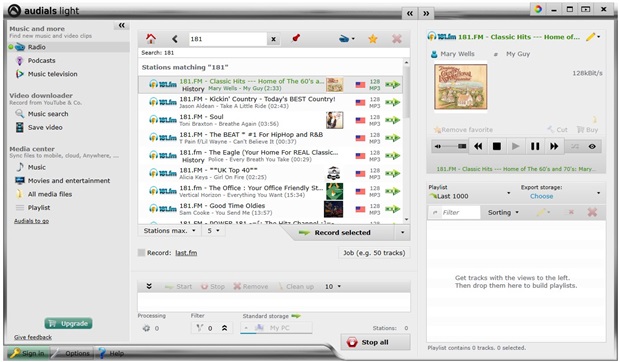Select Radio in the sidebar

[x=36, y=47]
